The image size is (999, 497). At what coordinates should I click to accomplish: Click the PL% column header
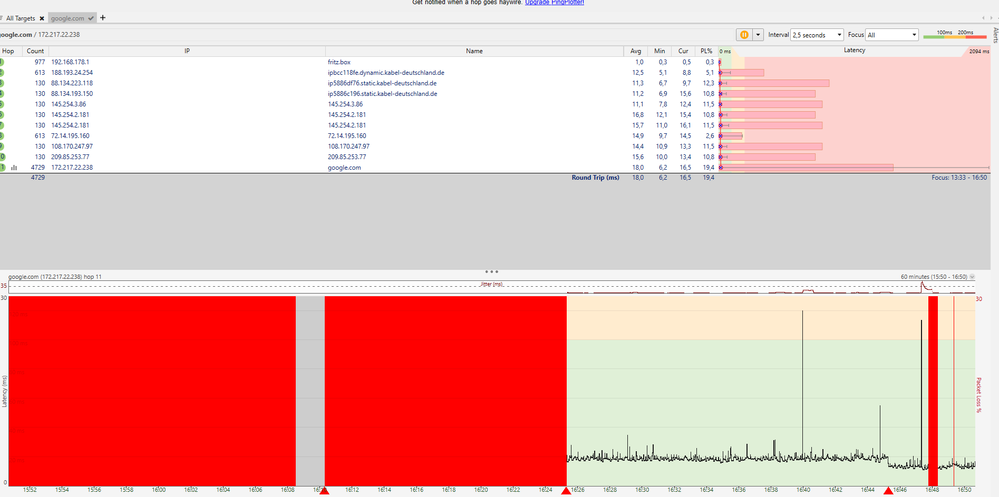click(x=706, y=51)
